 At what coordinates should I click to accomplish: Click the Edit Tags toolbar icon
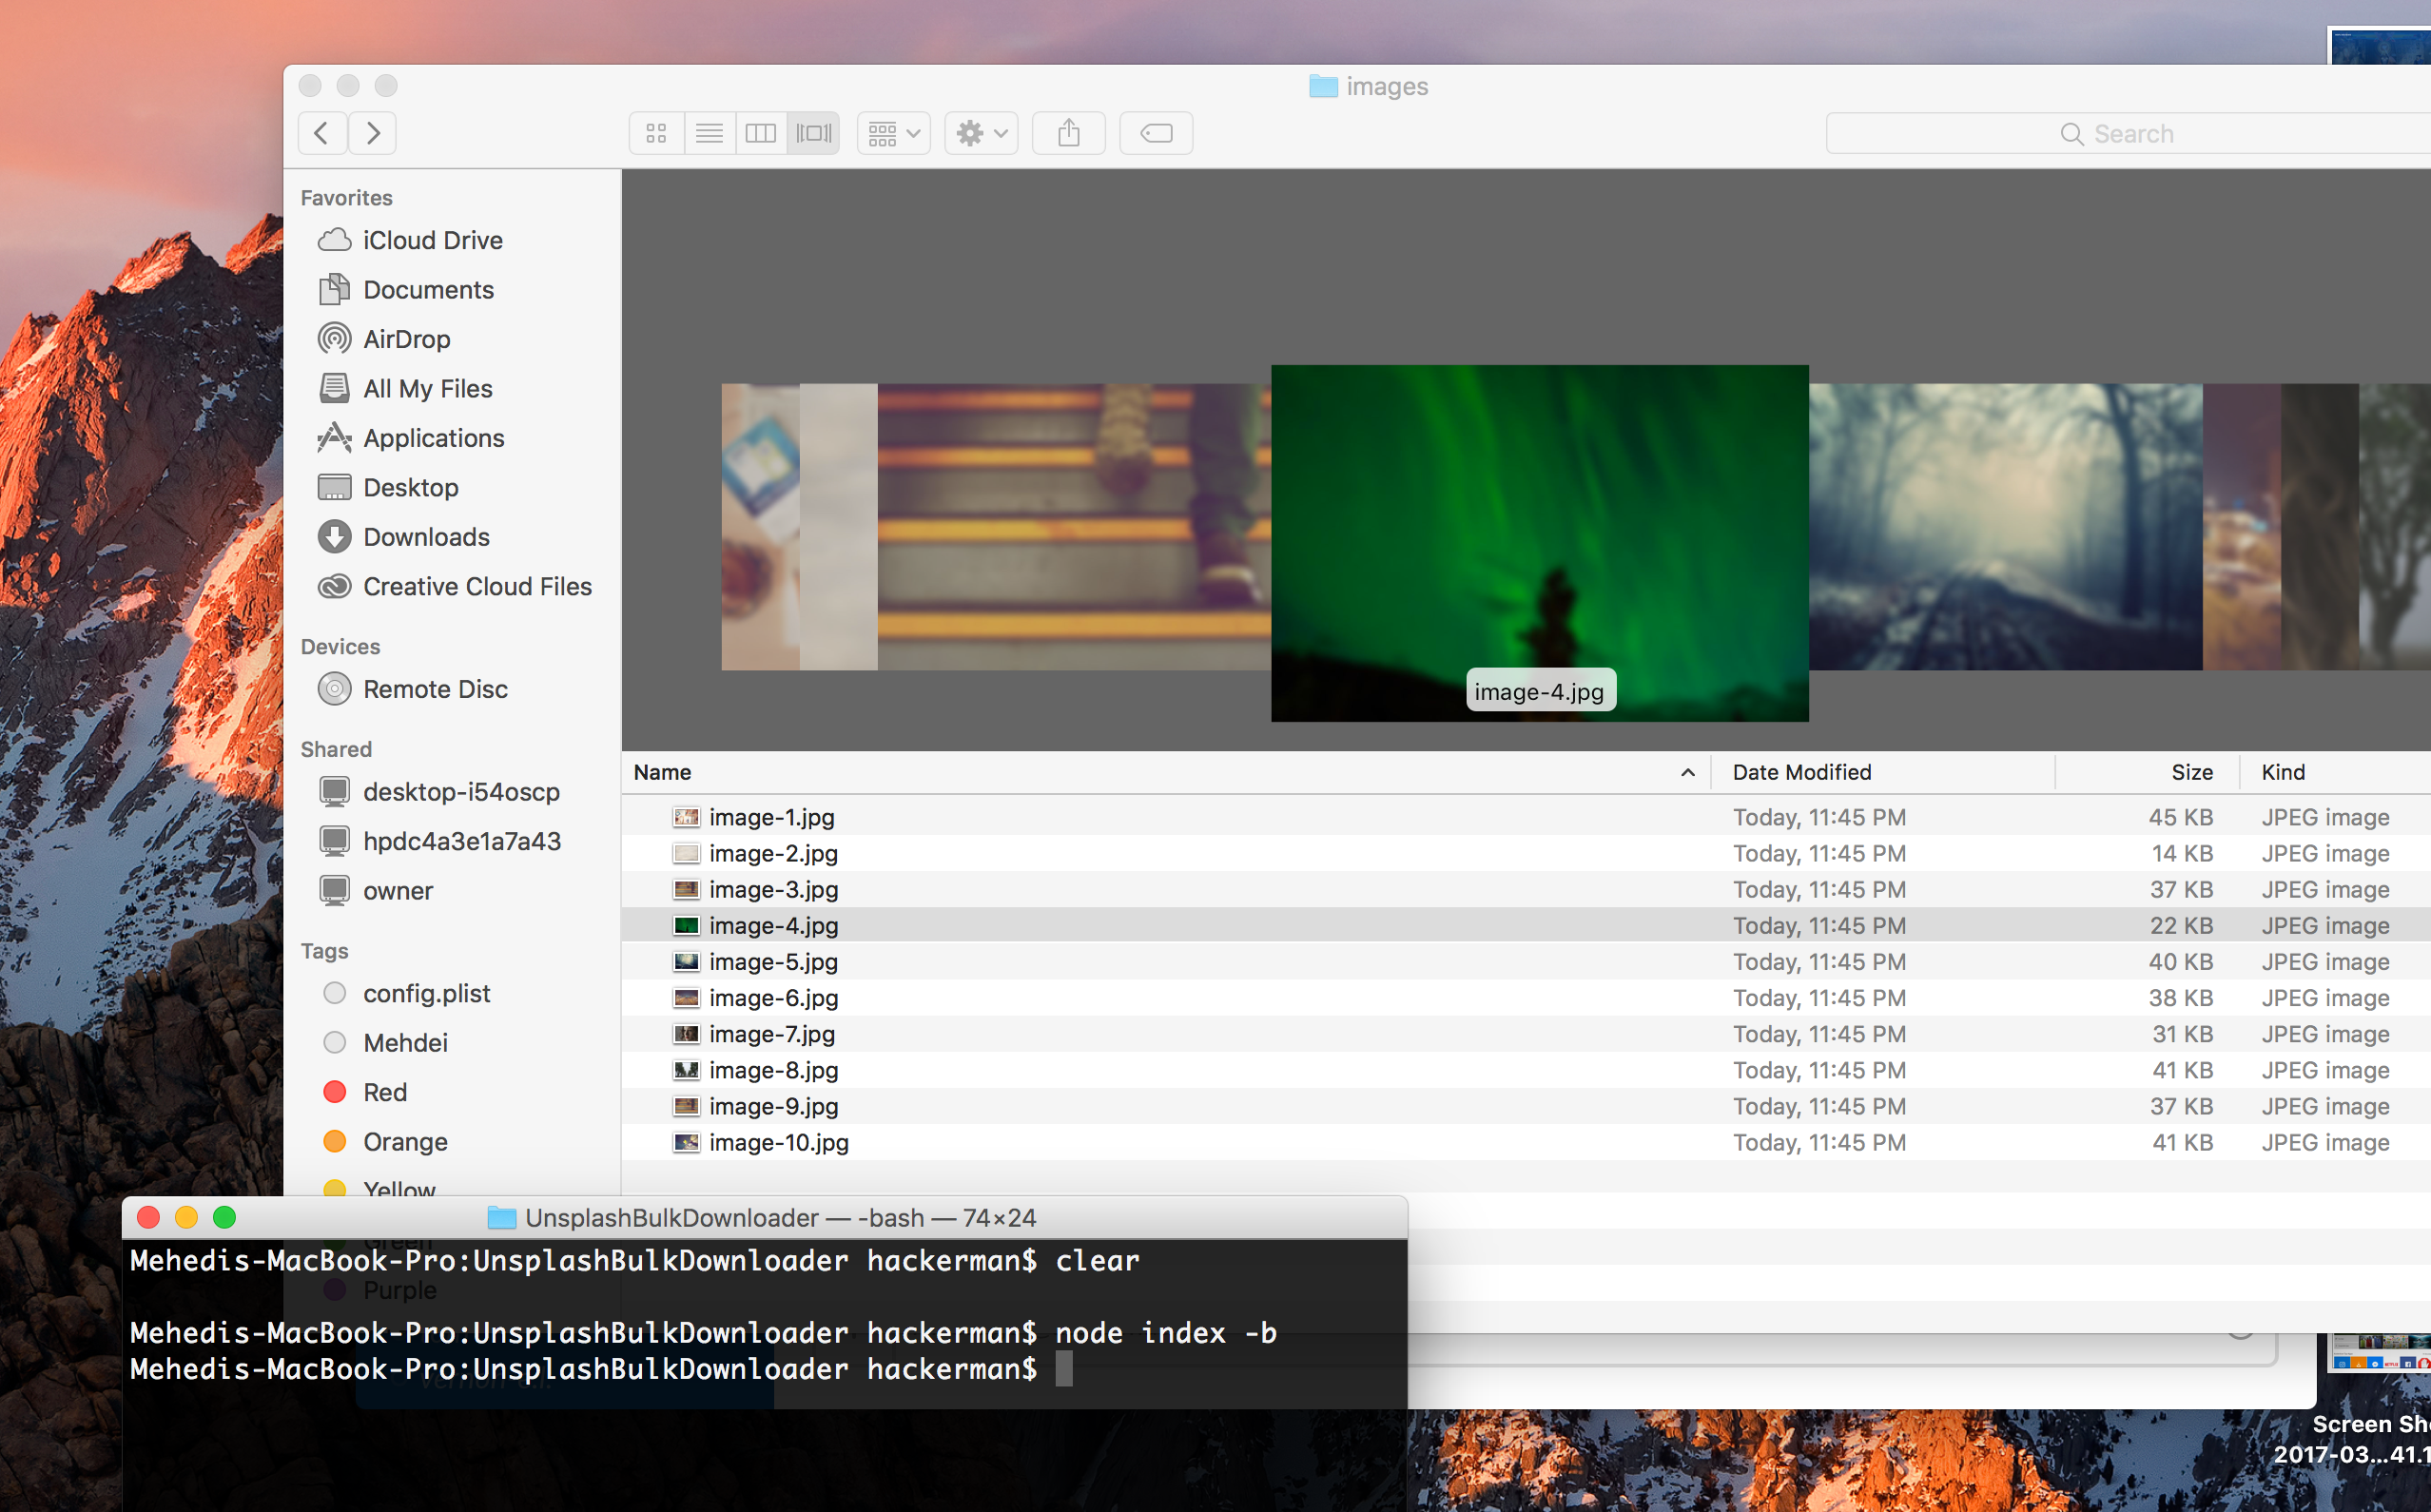1156,133
